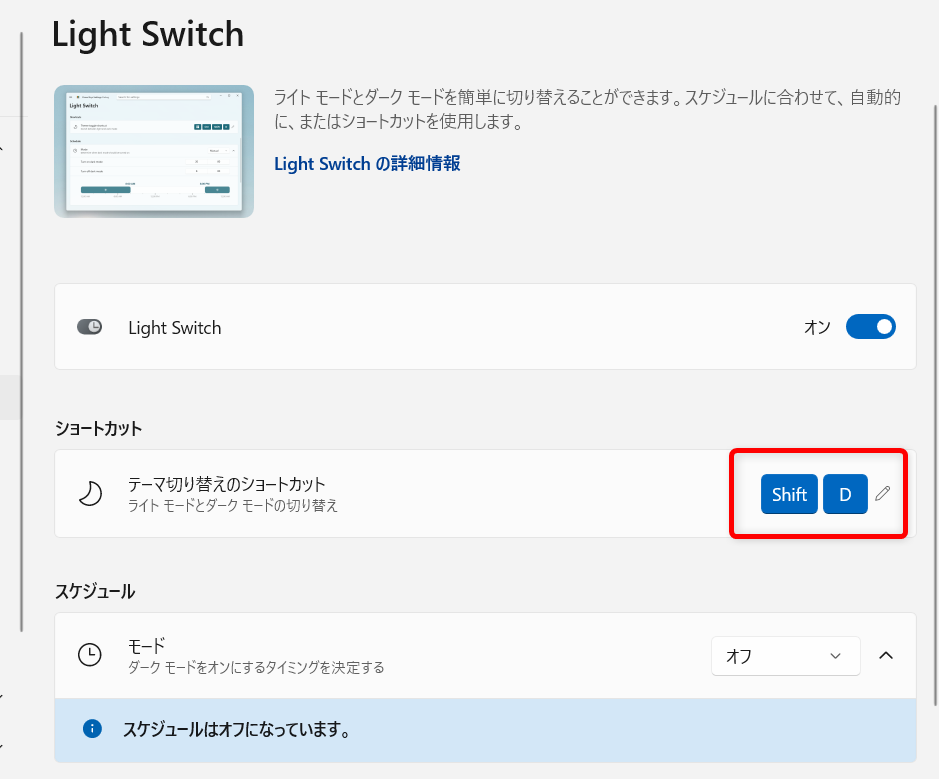
Task: Click the clock icon next to モード
Action: pyautogui.click(x=90, y=655)
